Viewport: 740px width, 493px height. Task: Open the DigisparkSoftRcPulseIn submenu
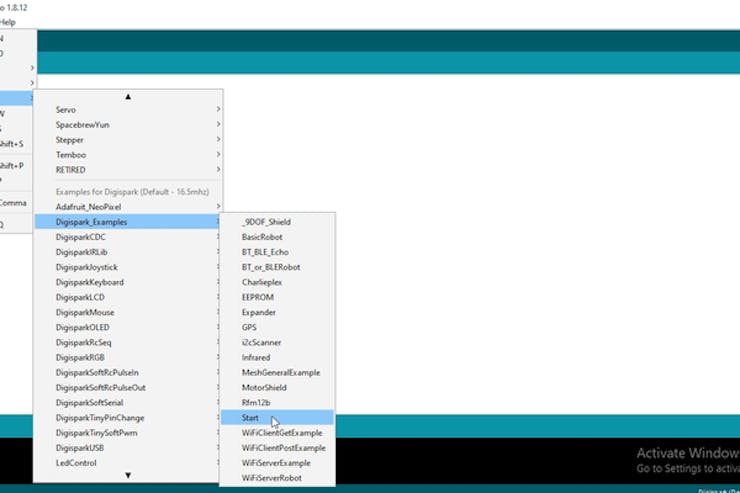(x=128, y=373)
